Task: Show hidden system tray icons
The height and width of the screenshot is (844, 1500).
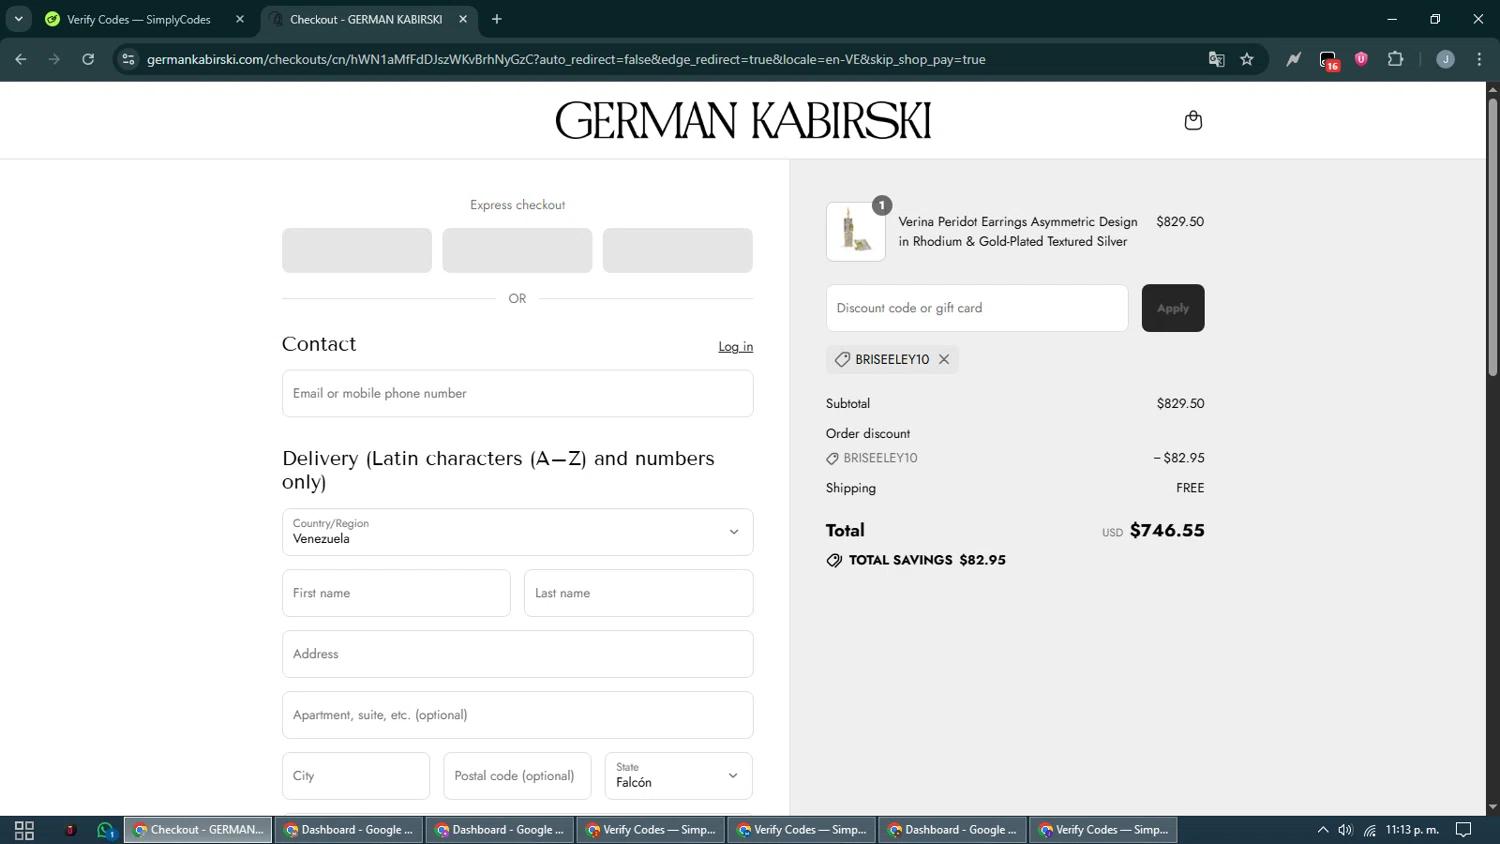Action: click(x=1322, y=830)
